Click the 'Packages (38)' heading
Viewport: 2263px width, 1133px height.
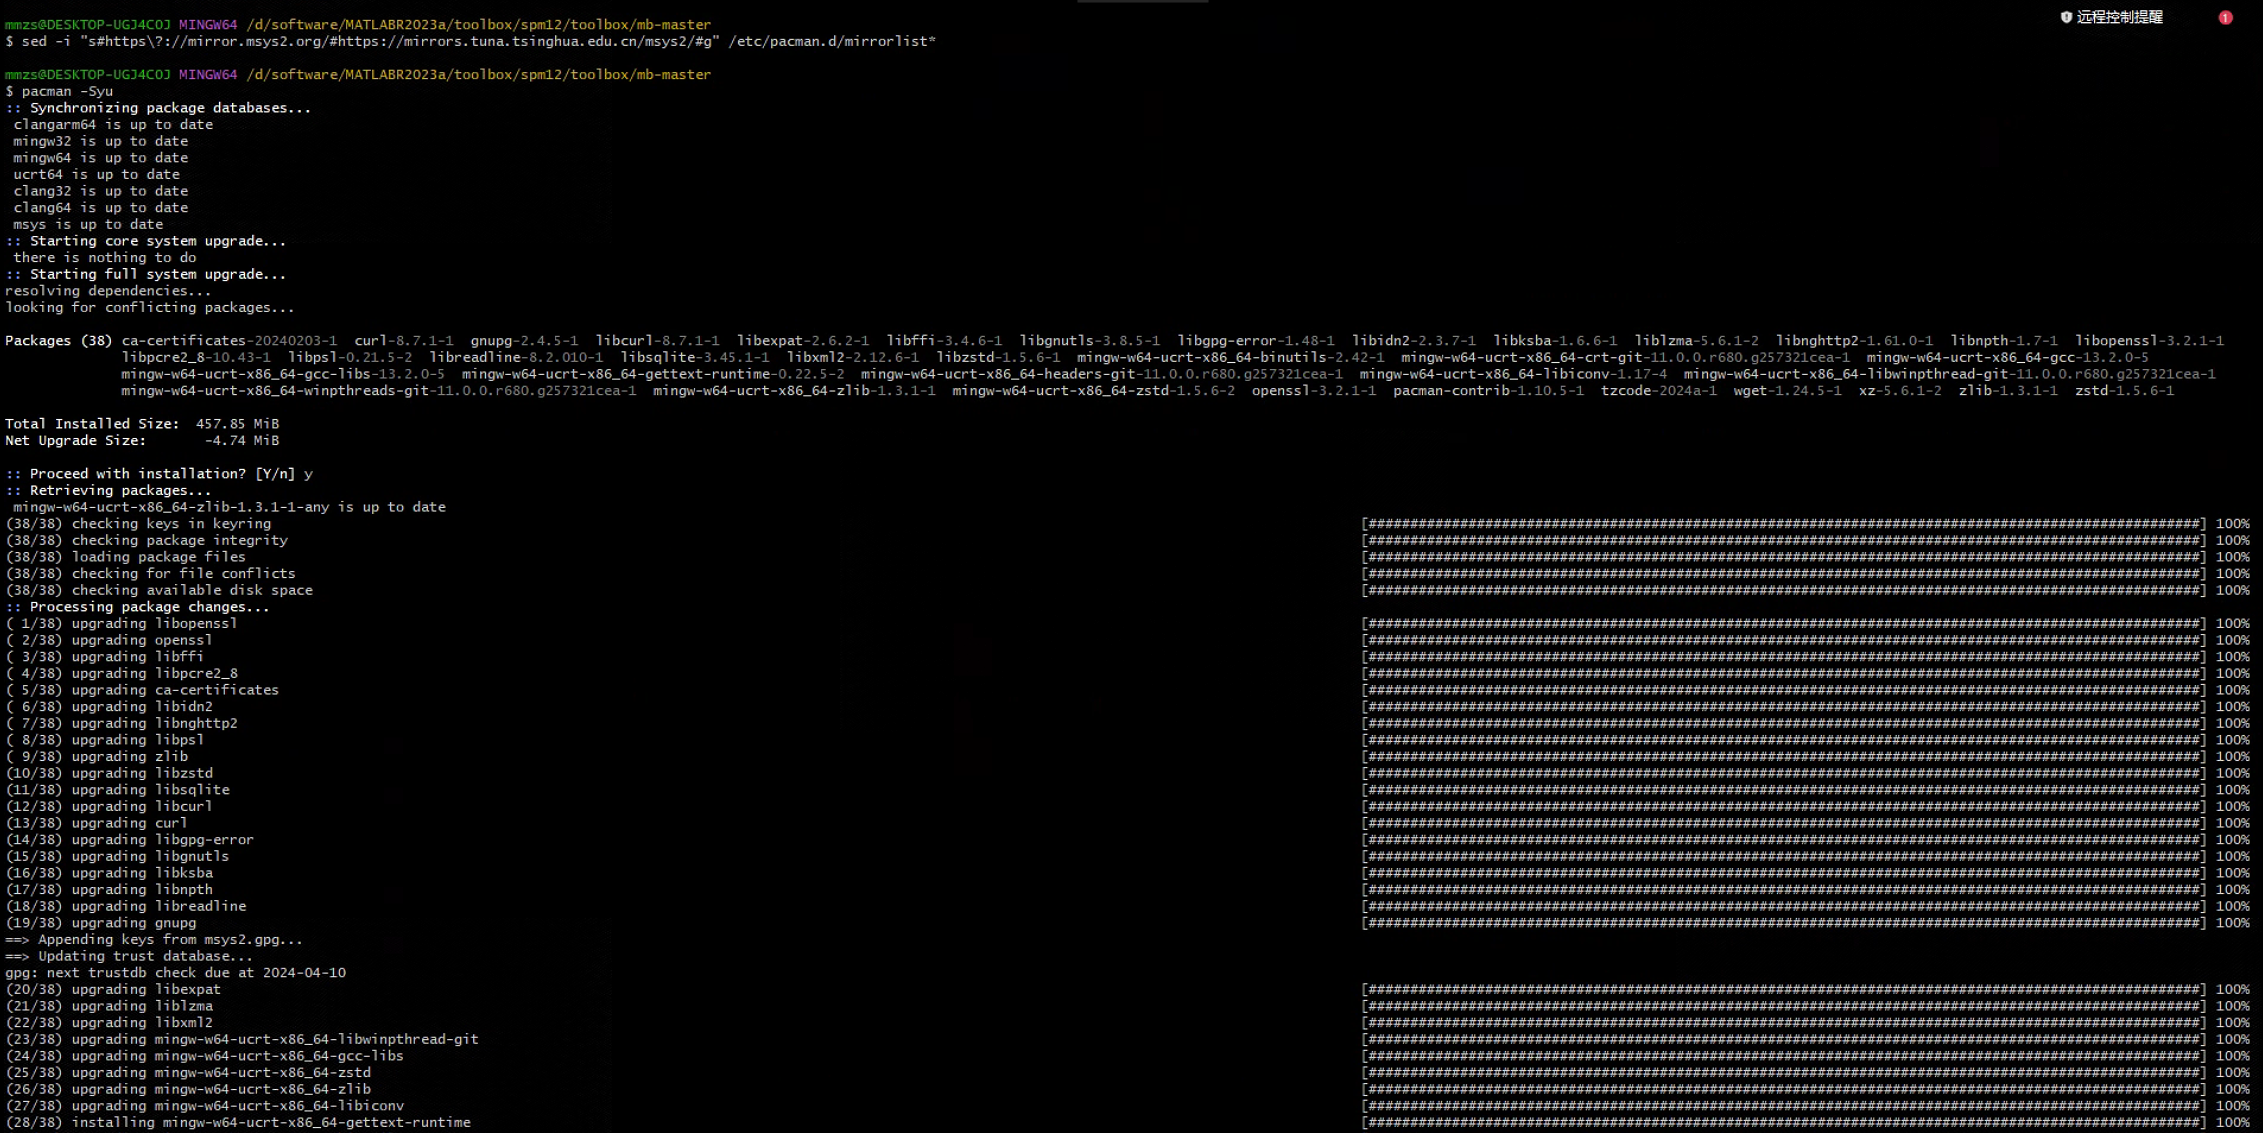coord(58,341)
